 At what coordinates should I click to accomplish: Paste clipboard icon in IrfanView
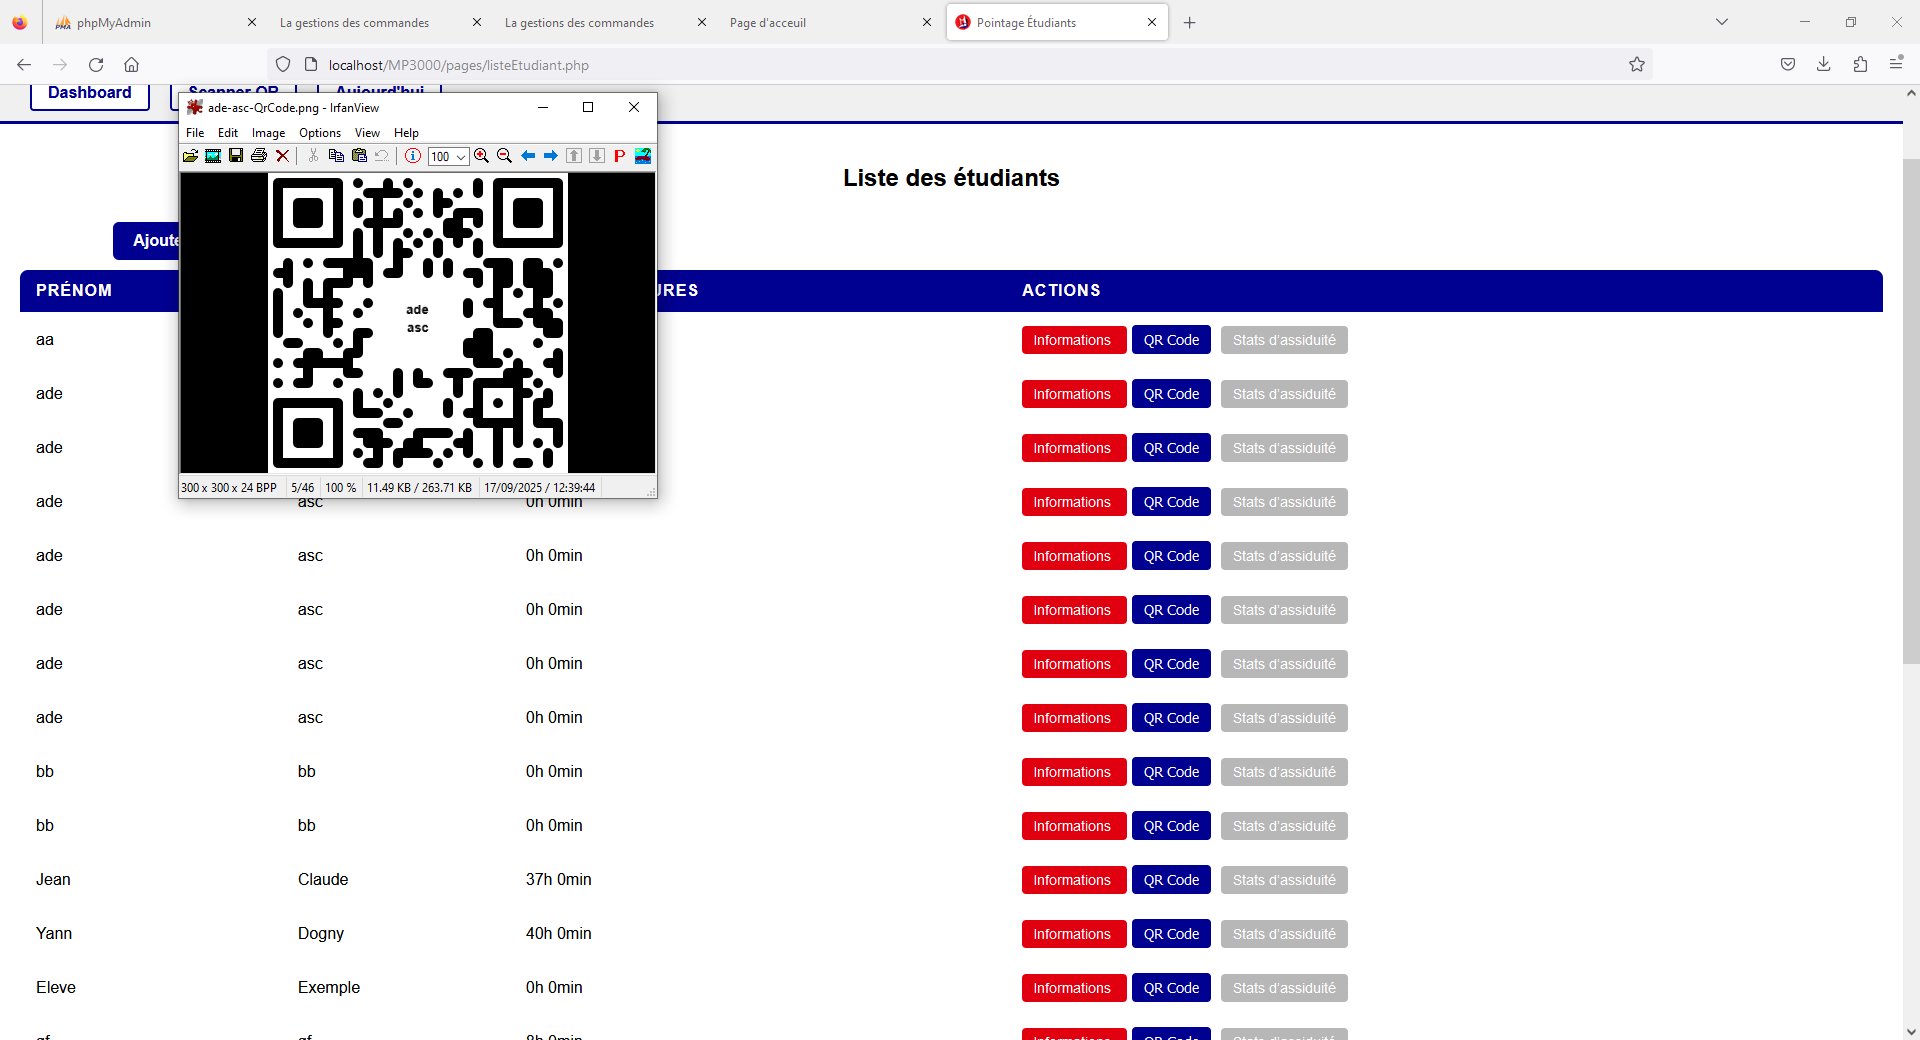(x=359, y=156)
